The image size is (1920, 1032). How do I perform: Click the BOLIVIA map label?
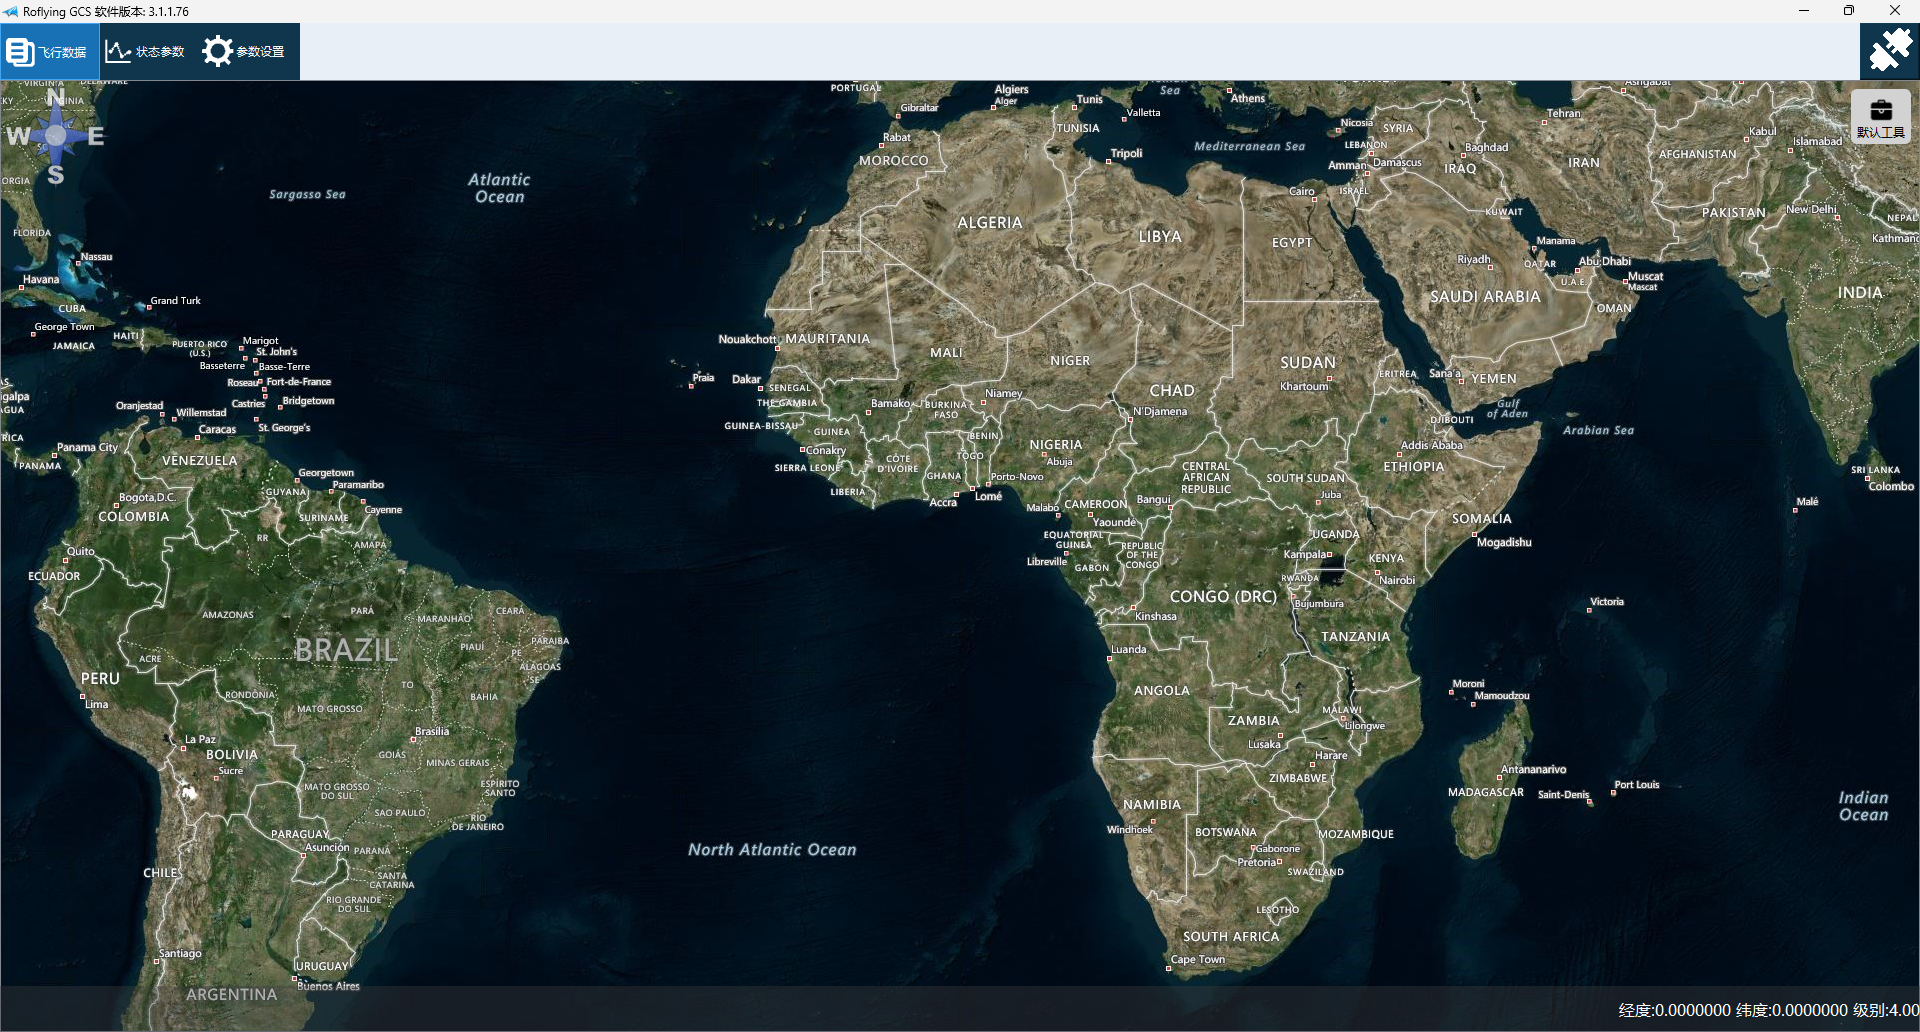coord(232,755)
